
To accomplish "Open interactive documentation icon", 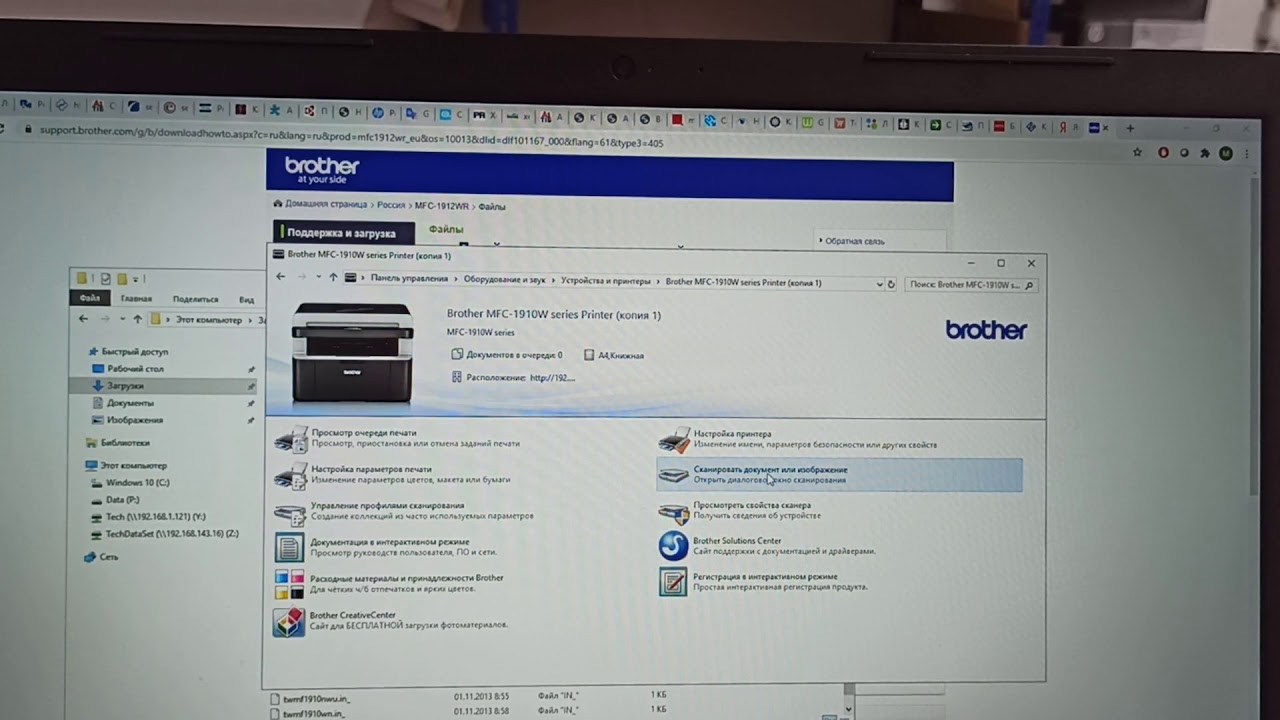I will (290, 548).
